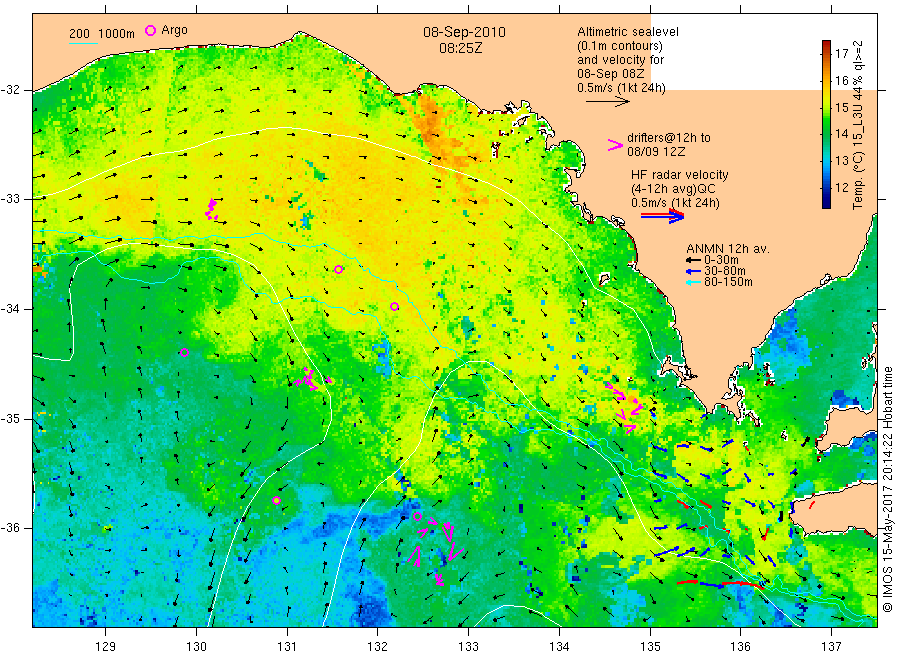Click the colorbar tick label 16

click(841, 80)
